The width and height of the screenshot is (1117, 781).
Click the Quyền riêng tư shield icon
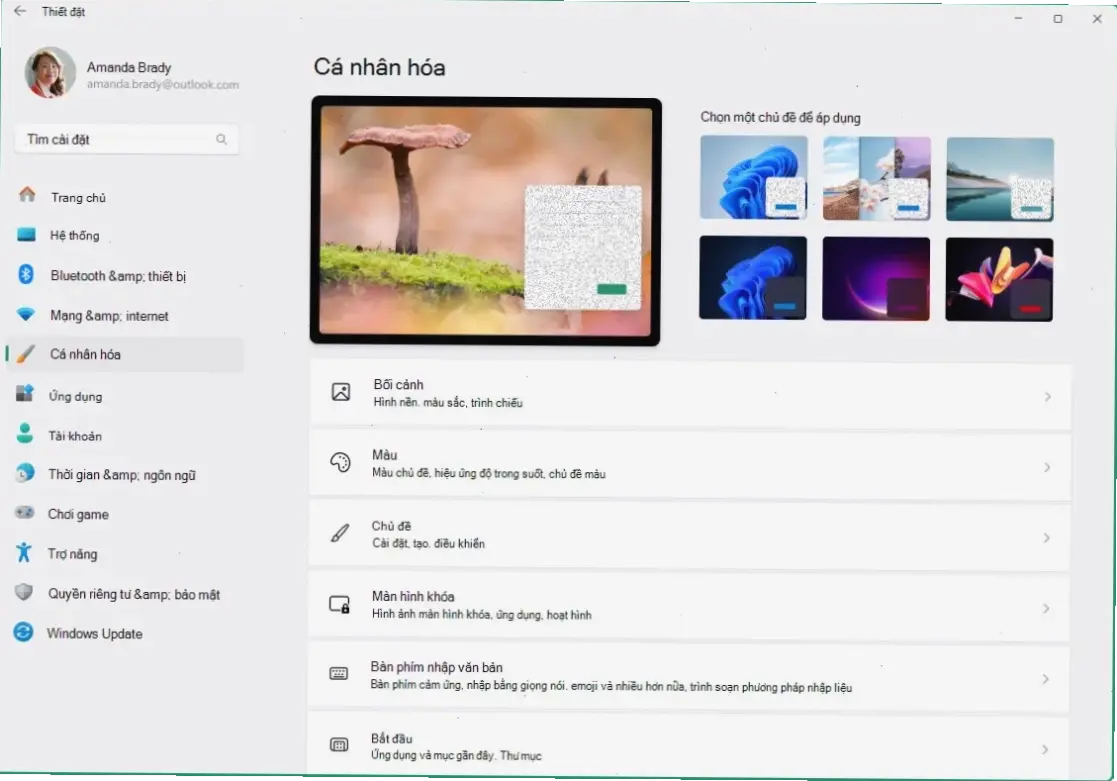point(25,593)
